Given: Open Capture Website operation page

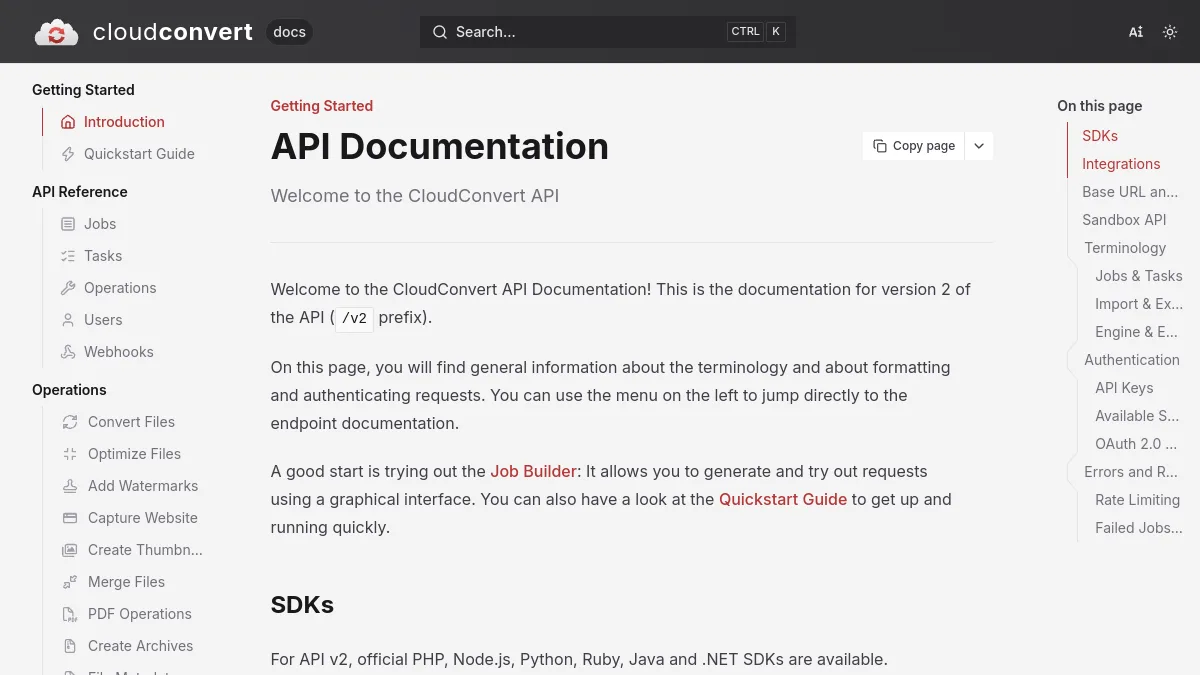Looking at the screenshot, I should tap(143, 518).
